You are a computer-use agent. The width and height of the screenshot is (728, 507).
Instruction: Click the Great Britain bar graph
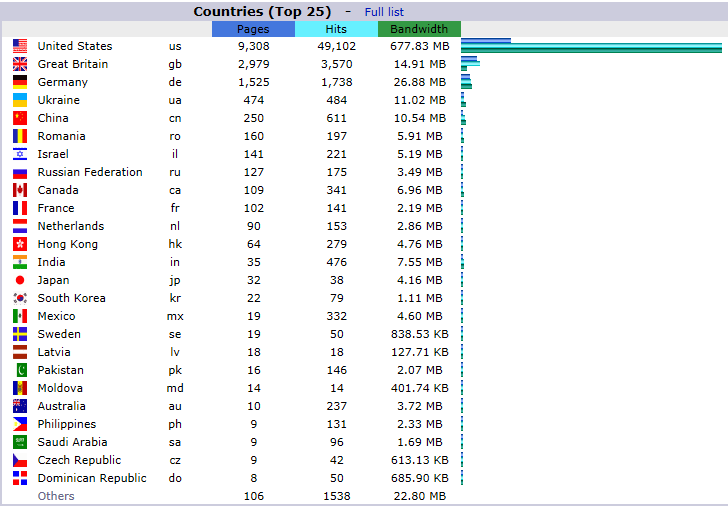coord(470,64)
